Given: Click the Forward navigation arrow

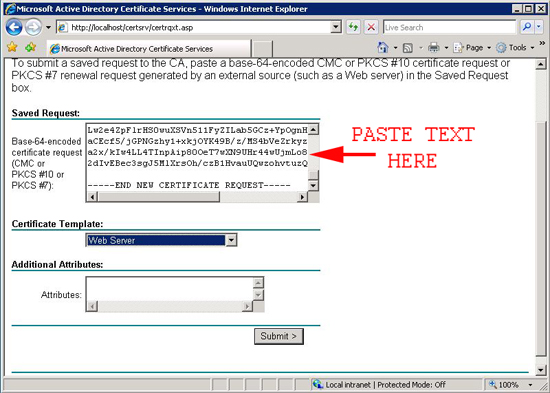Looking at the screenshot, I should 33,27.
